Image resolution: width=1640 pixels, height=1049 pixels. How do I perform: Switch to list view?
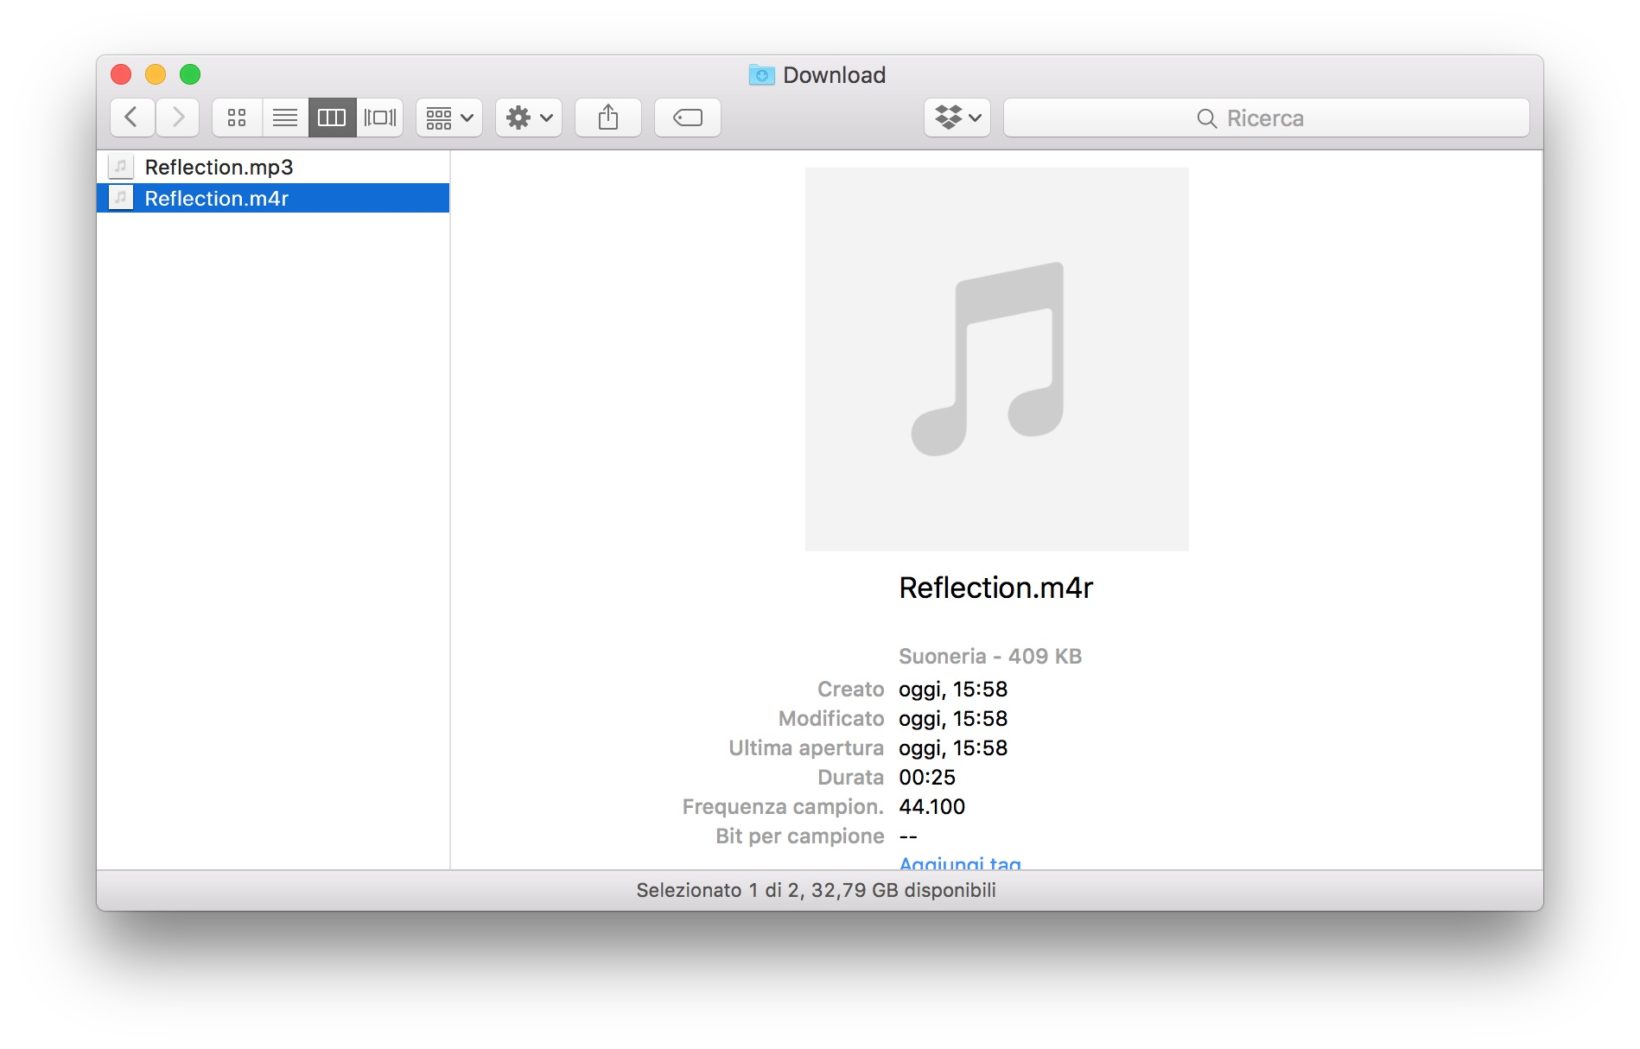click(x=285, y=118)
